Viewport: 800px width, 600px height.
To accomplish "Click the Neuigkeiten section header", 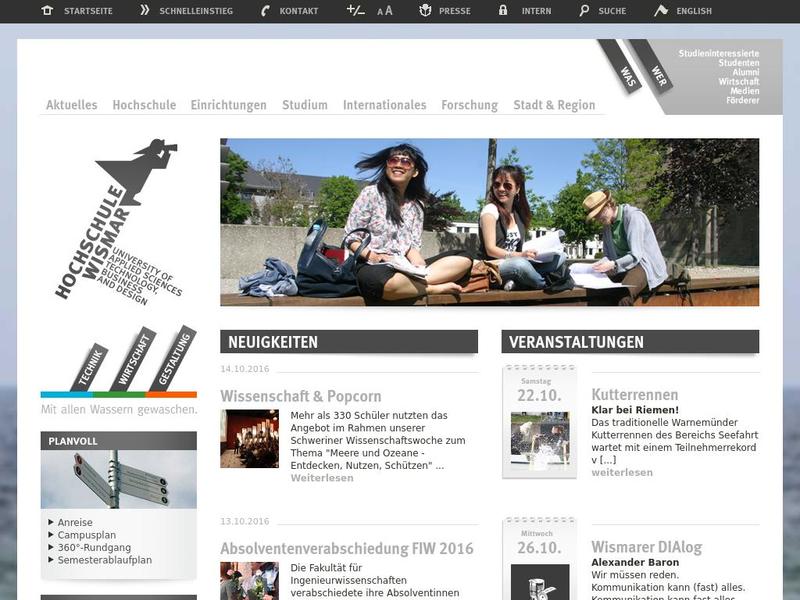I will pos(349,341).
